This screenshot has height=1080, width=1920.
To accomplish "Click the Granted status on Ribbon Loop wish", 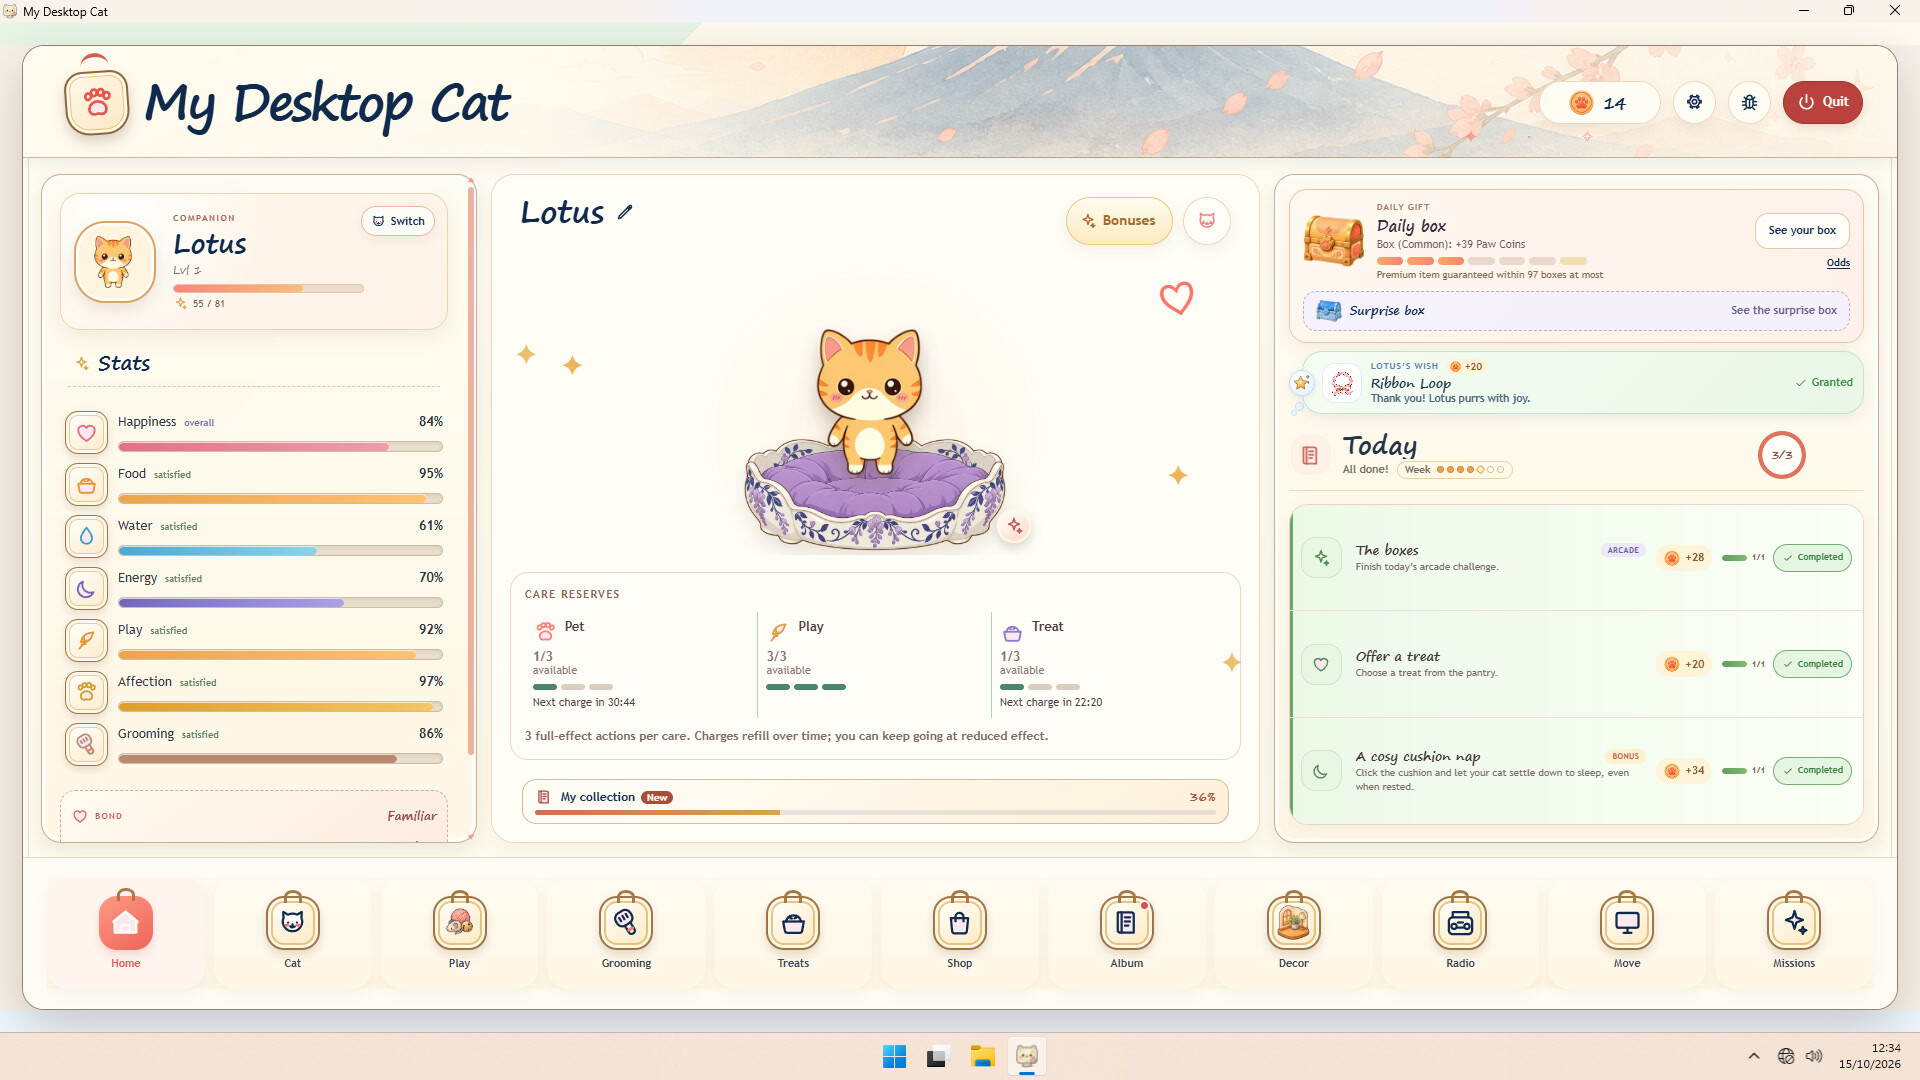I will click(1824, 382).
